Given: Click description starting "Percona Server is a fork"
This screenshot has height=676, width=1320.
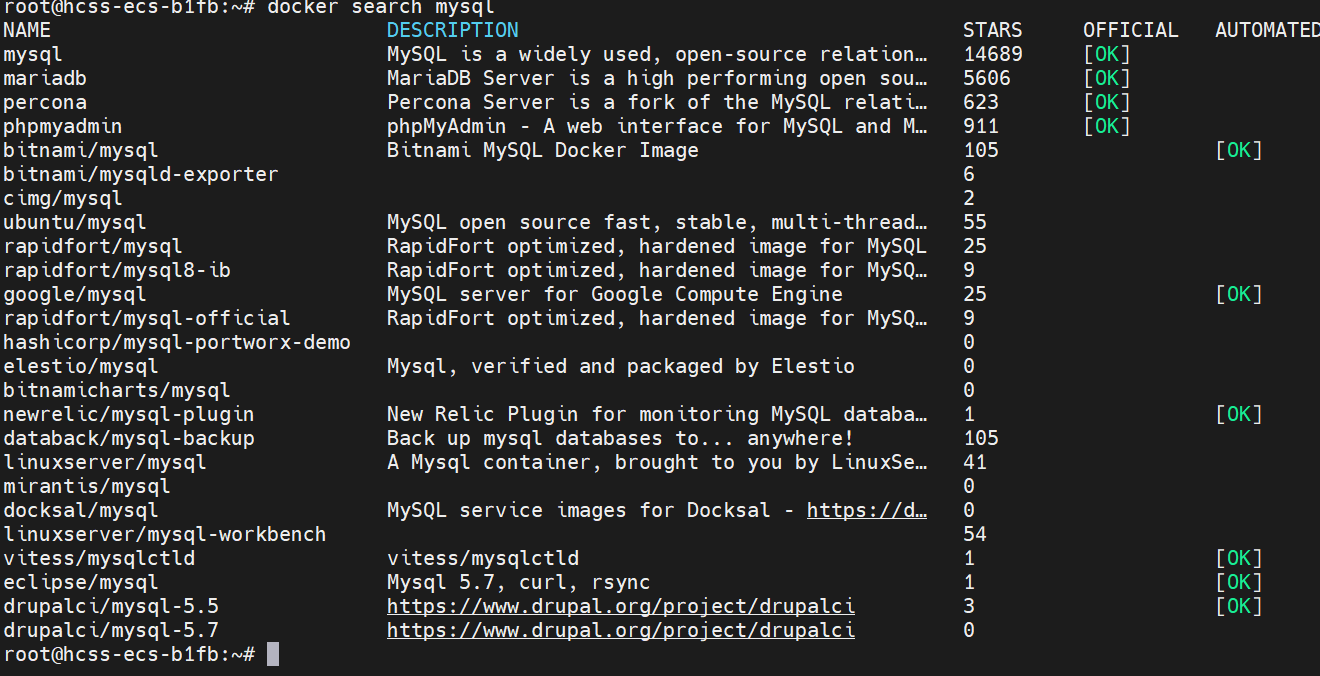Looking at the screenshot, I should click(x=657, y=103).
